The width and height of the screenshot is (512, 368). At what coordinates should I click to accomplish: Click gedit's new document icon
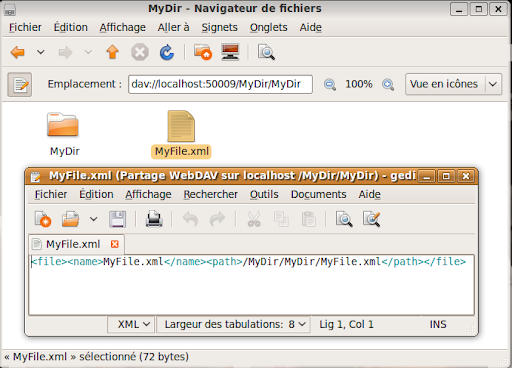pyautogui.click(x=43, y=219)
